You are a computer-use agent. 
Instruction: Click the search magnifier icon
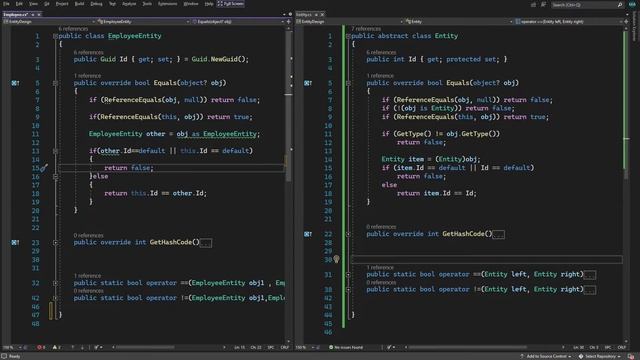[x=620, y=5]
